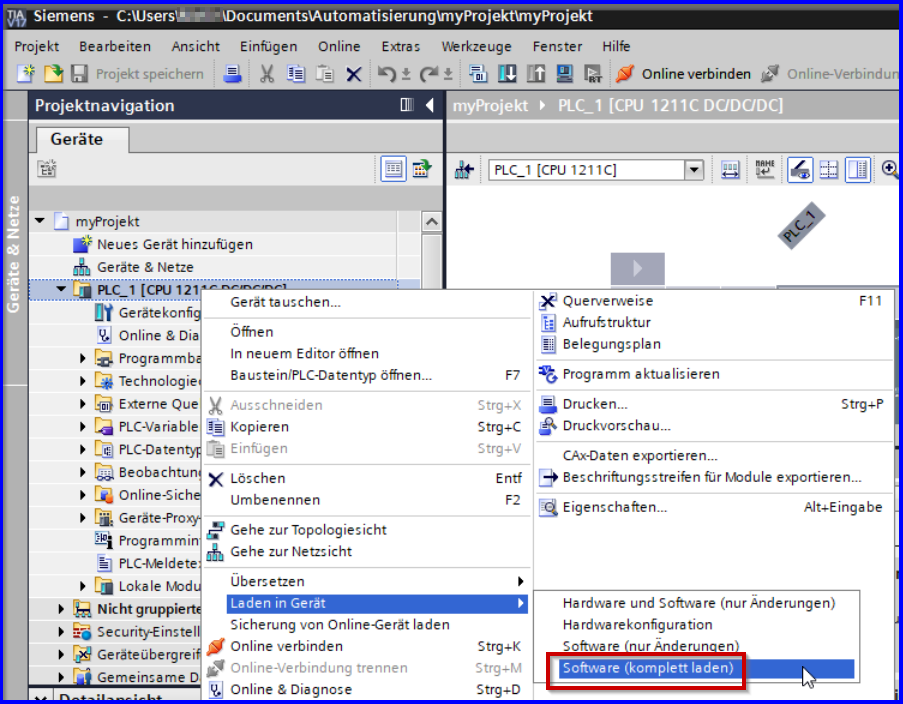Click the undo arrow icon
Screen dimensions: 903x704
tap(388, 74)
